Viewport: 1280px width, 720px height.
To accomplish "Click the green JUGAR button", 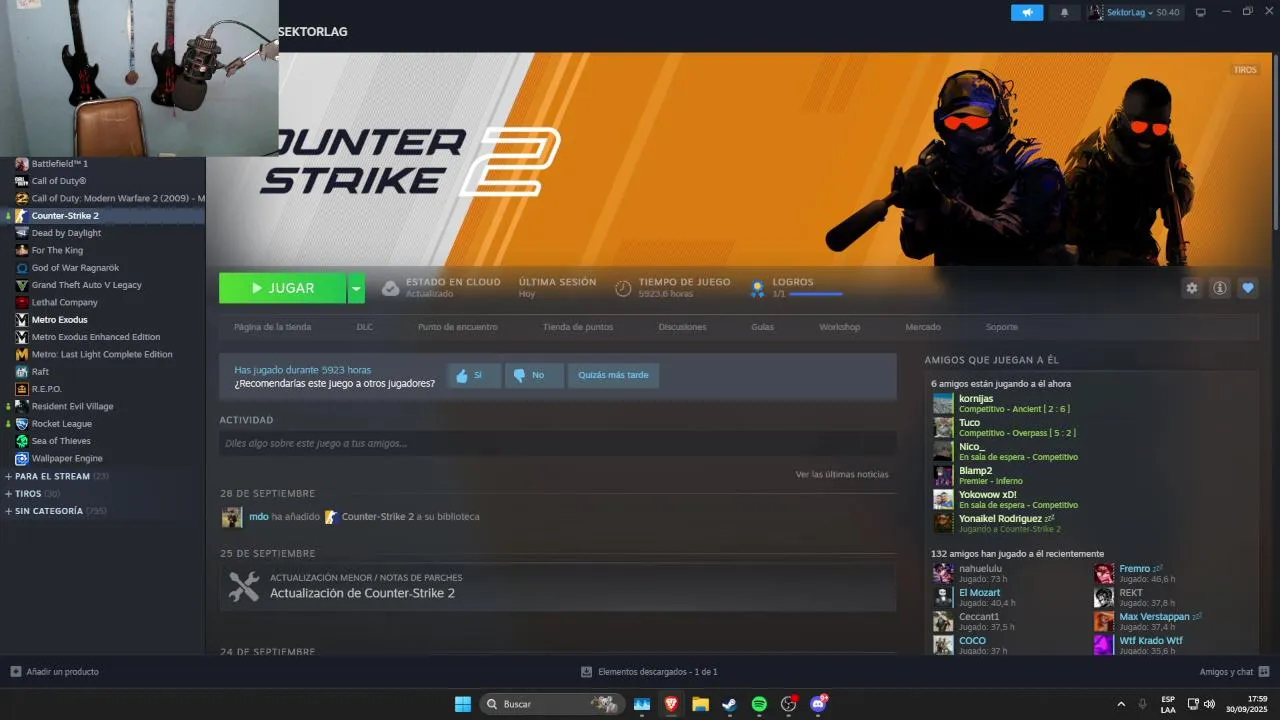I will click(283, 288).
